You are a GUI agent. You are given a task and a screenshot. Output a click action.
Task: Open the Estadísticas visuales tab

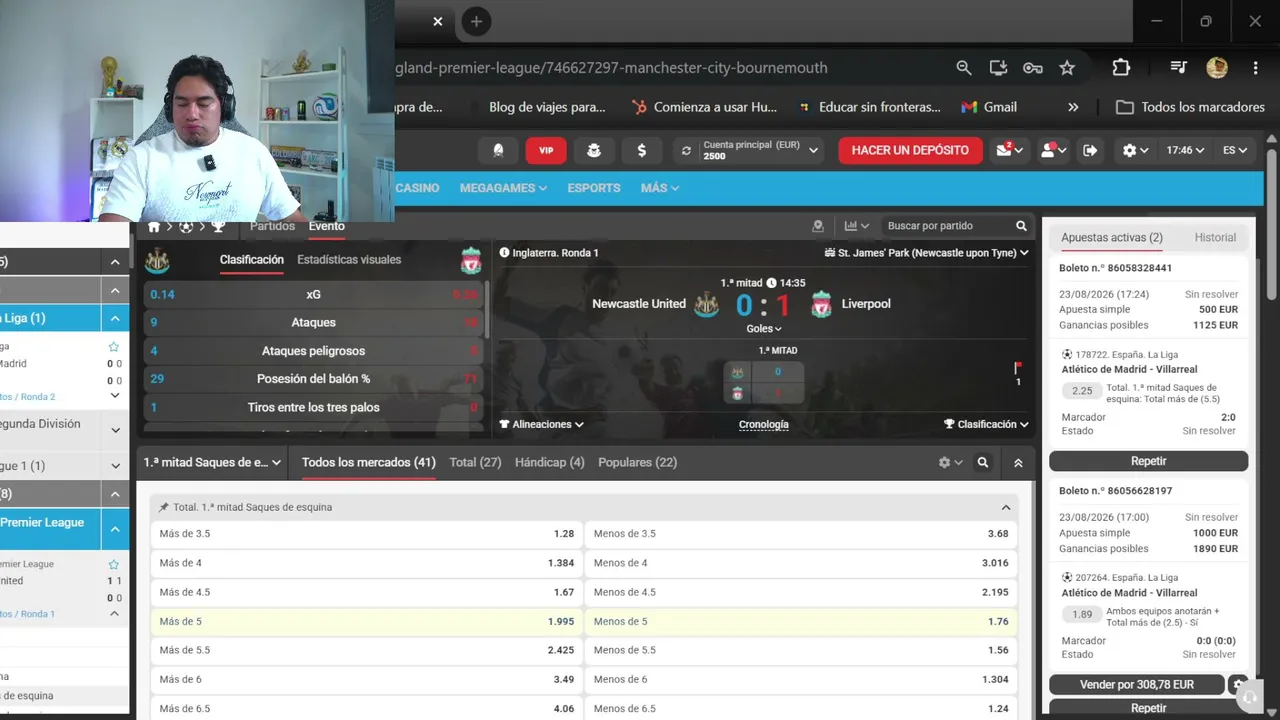point(349,260)
